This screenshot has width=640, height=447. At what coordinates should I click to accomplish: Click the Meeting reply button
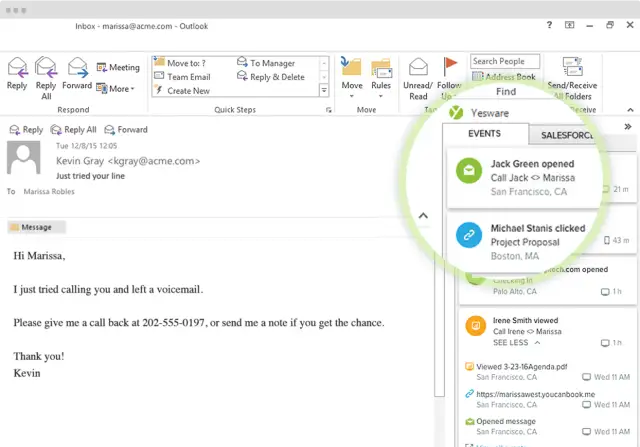[118, 67]
